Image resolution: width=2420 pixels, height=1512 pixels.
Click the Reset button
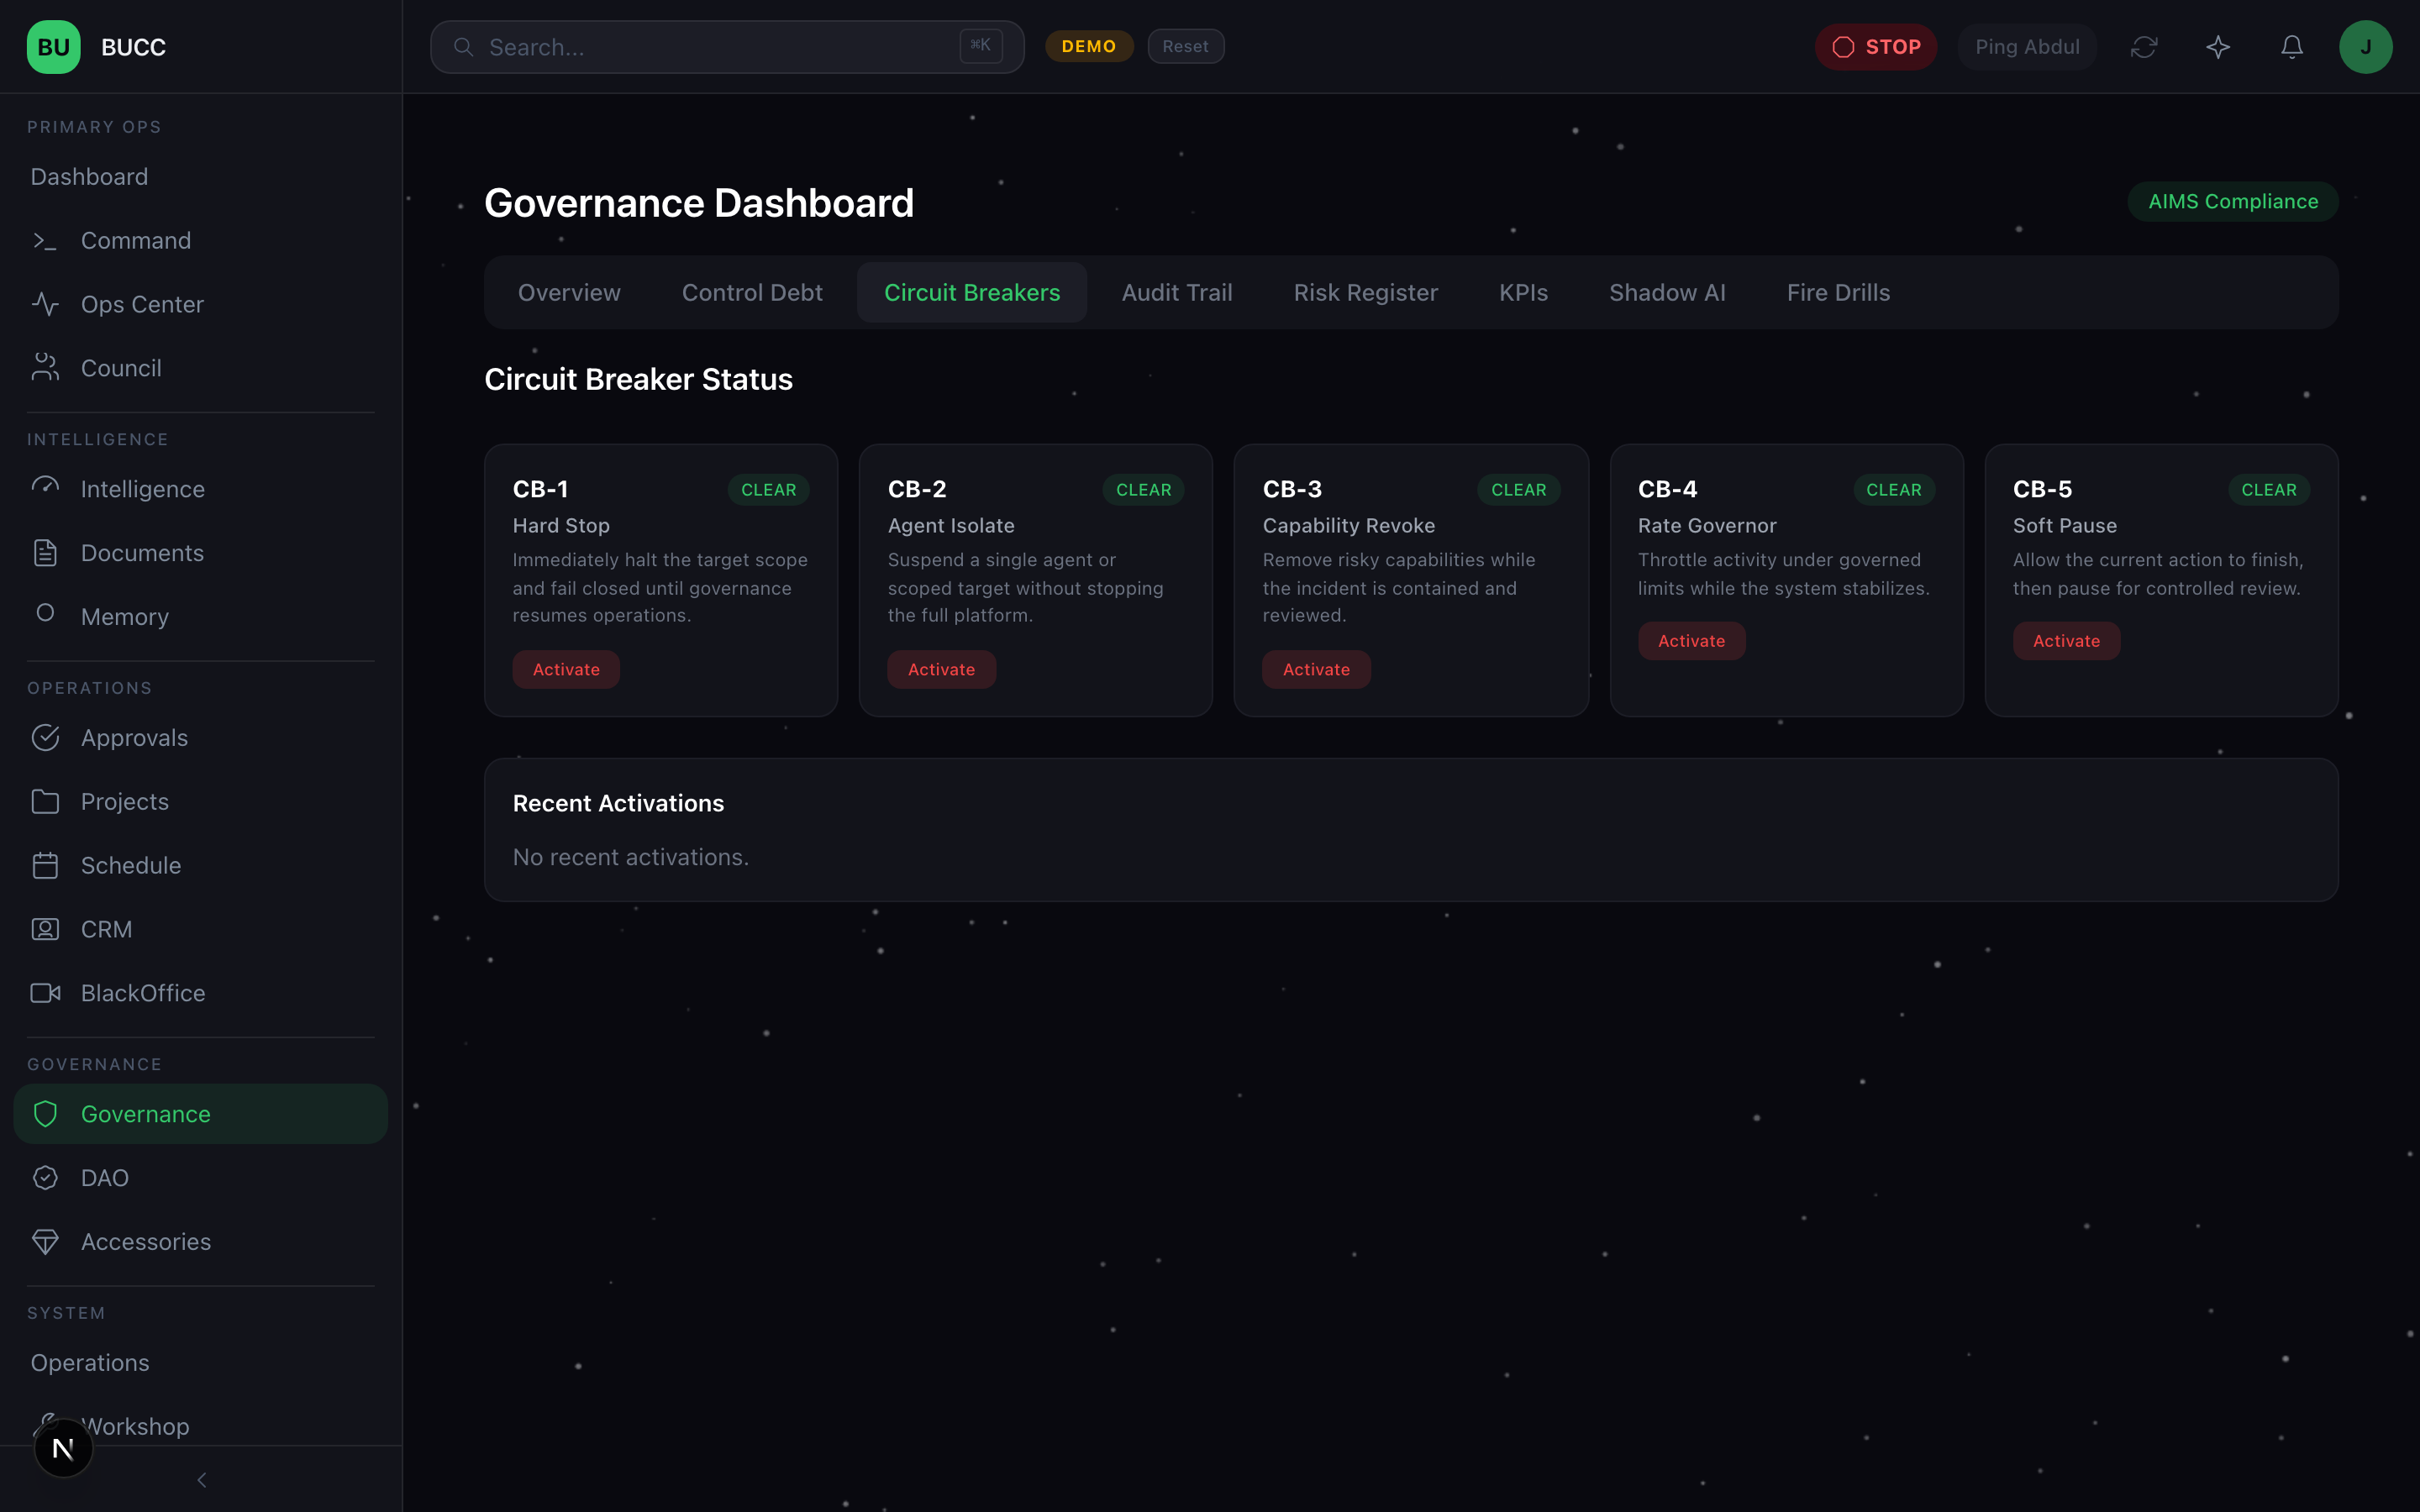coord(1185,47)
